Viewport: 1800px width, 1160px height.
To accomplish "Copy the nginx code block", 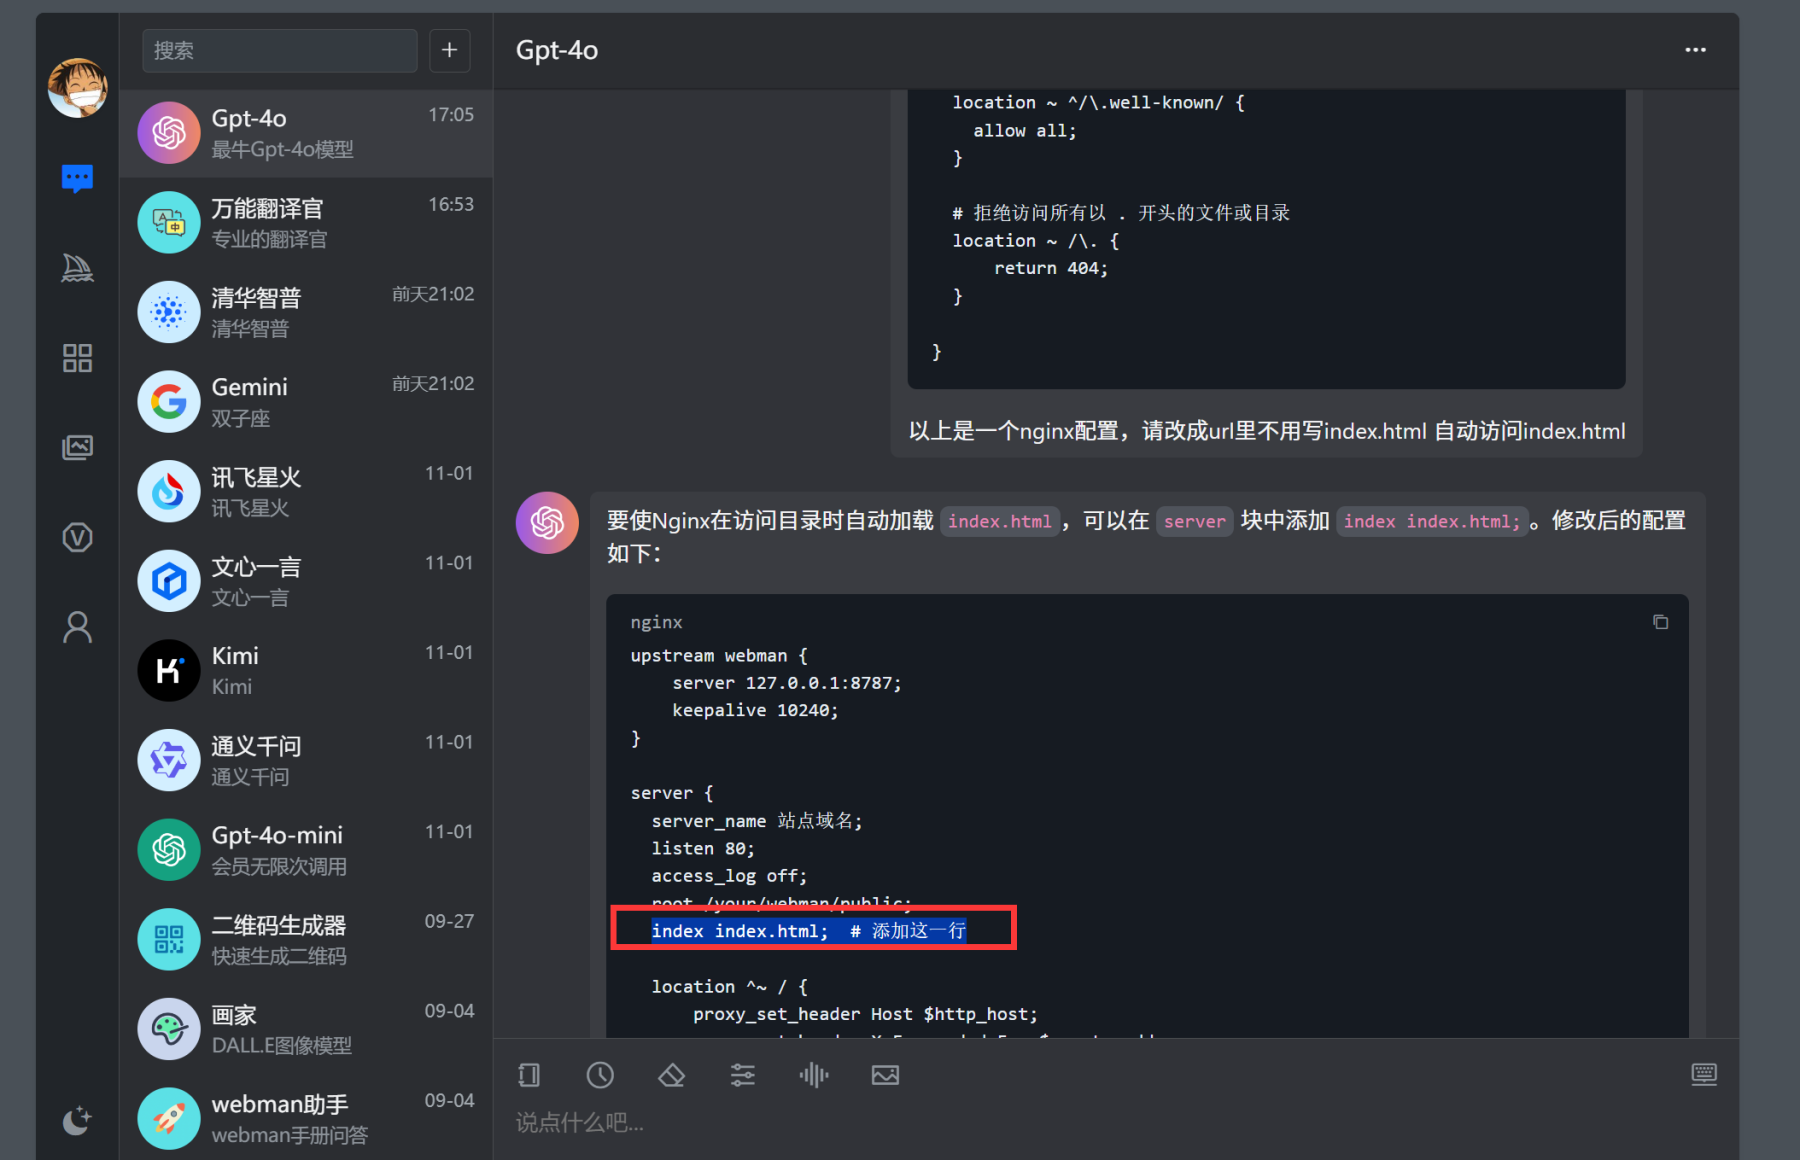I will point(1660,622).
